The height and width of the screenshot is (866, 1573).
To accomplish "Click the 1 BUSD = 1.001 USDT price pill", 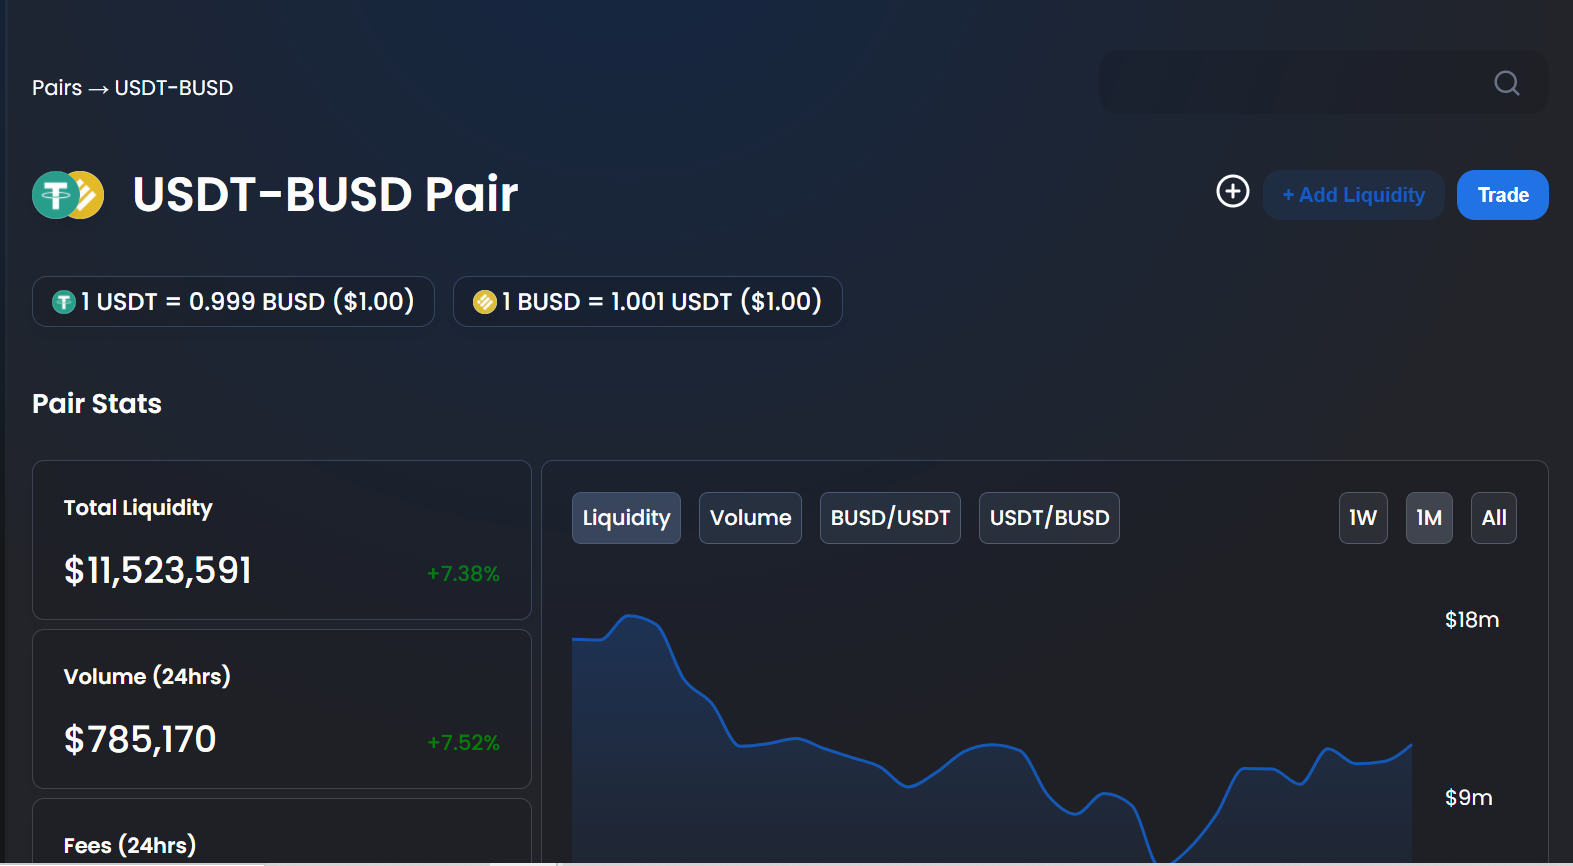I will pos(648,301).
